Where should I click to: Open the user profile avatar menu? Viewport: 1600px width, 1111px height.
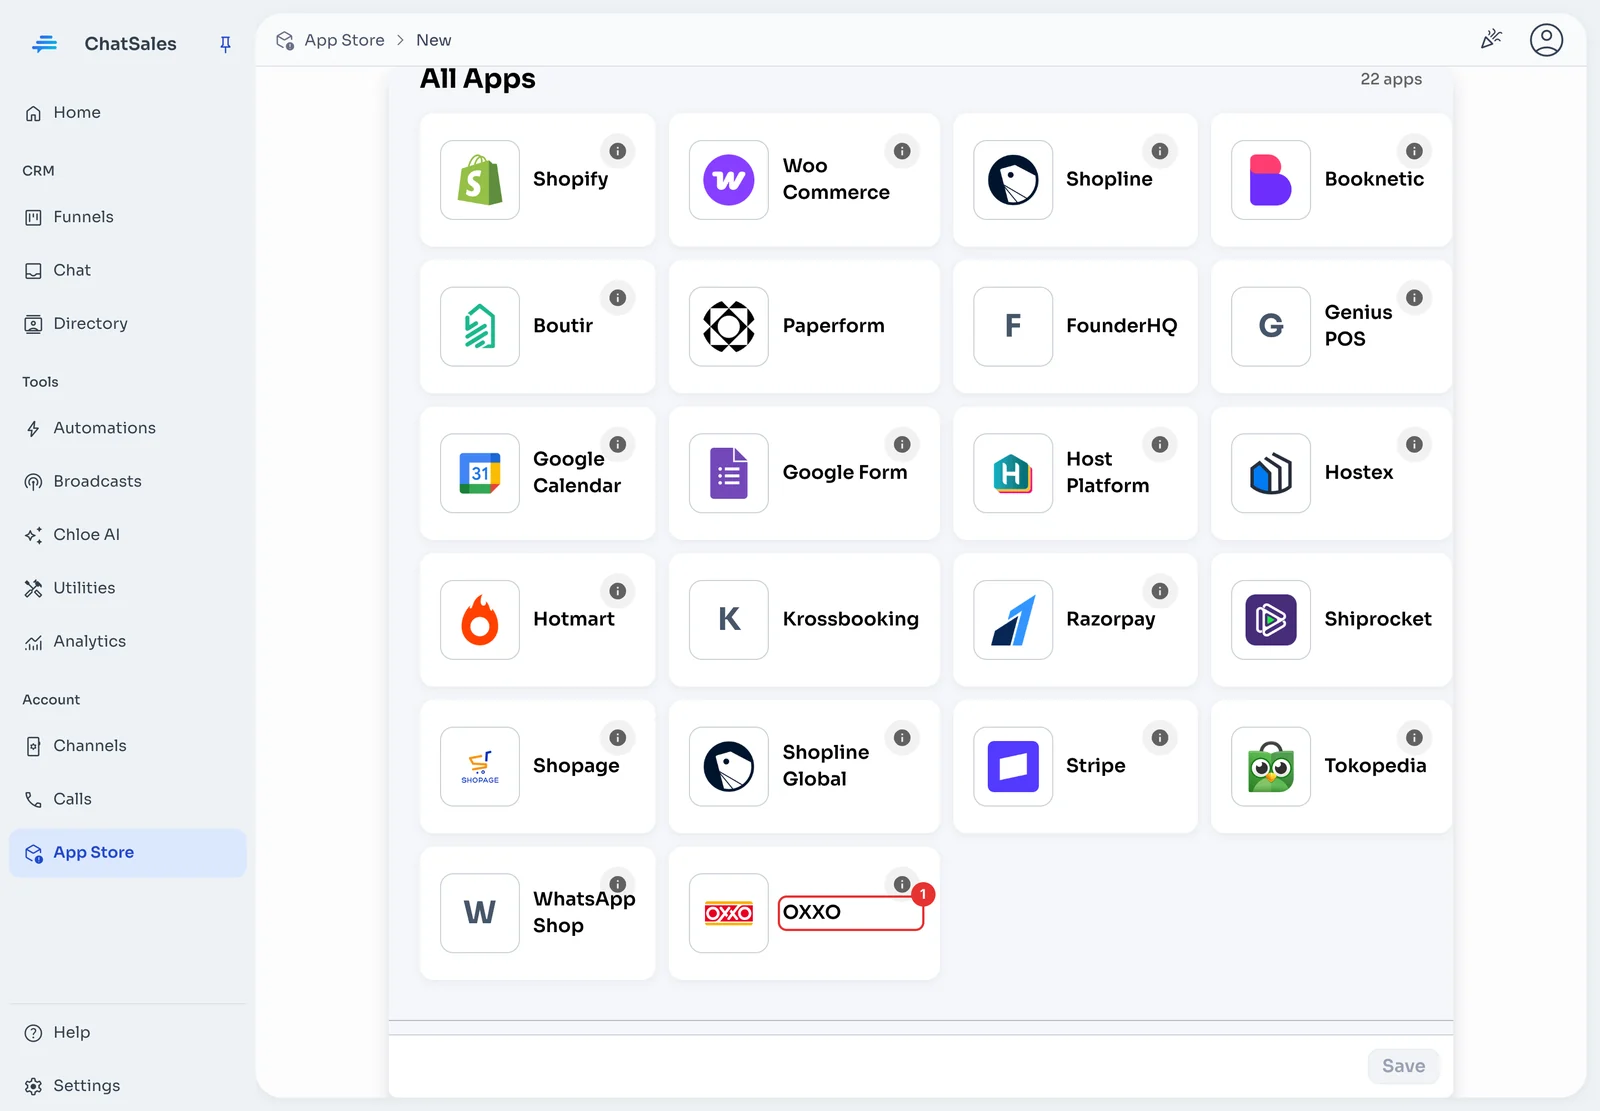(x=1546, y=40)
